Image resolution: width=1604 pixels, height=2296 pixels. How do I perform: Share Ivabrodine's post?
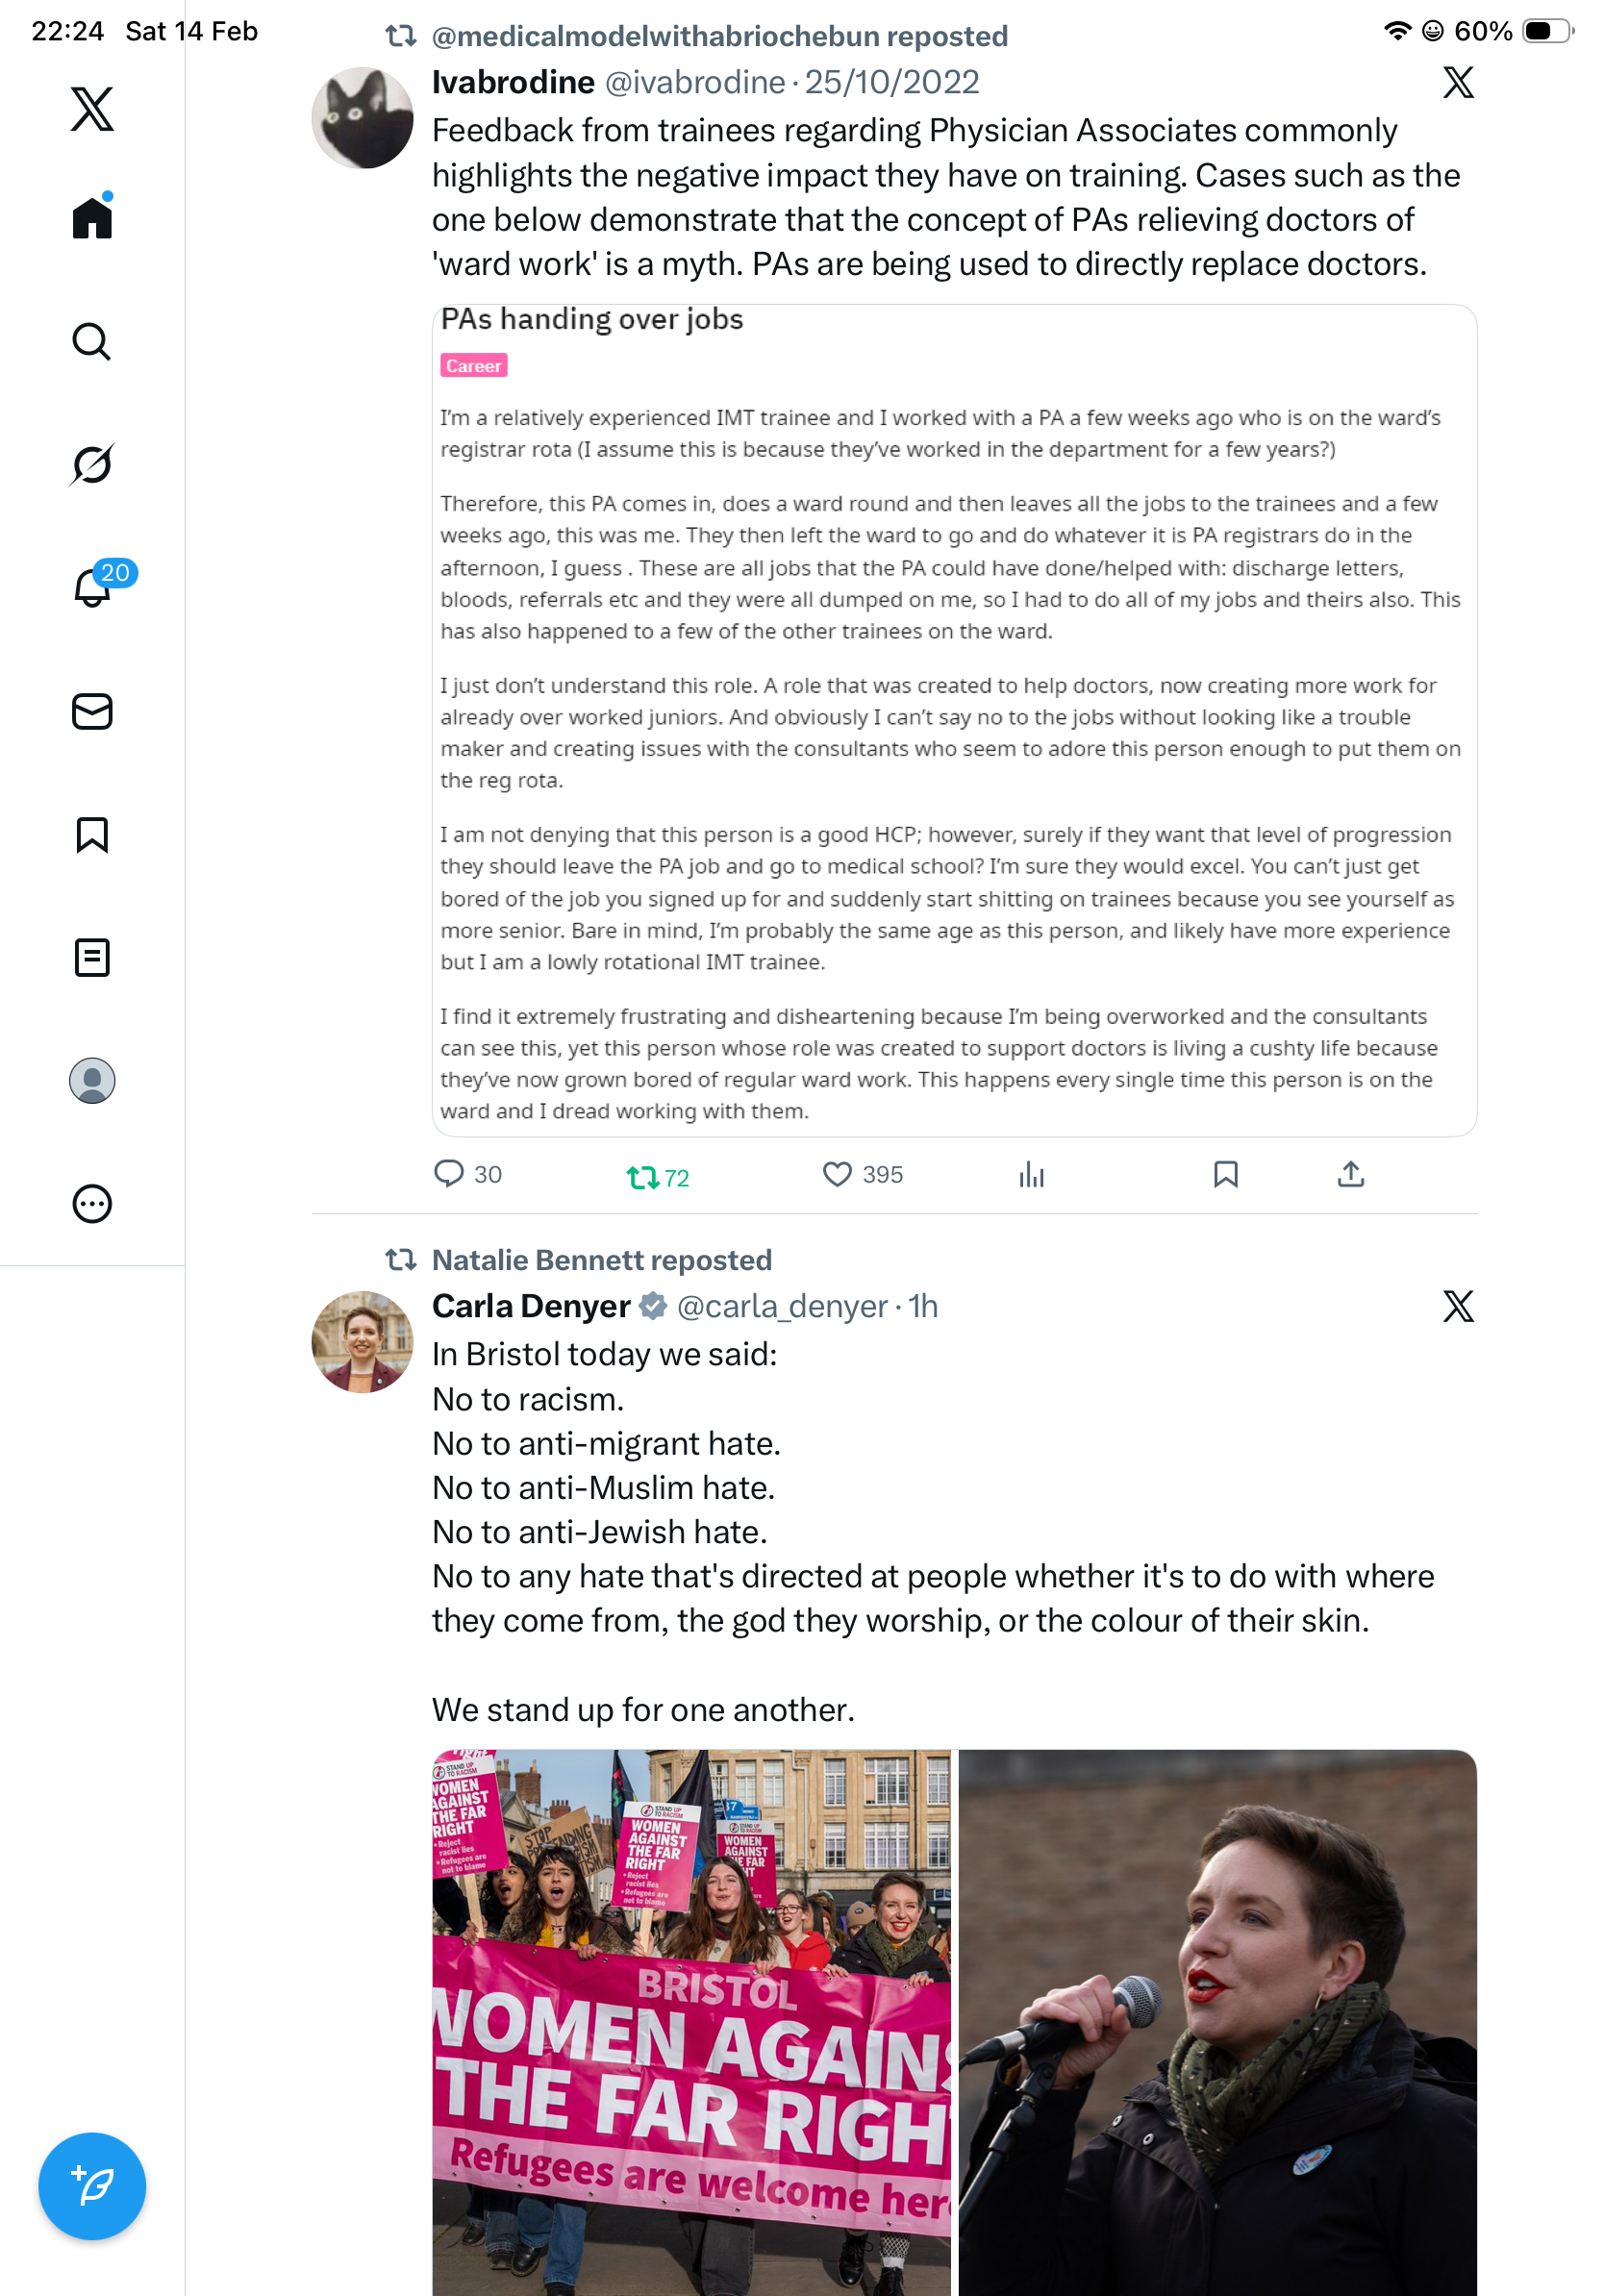(1350, 1173)
